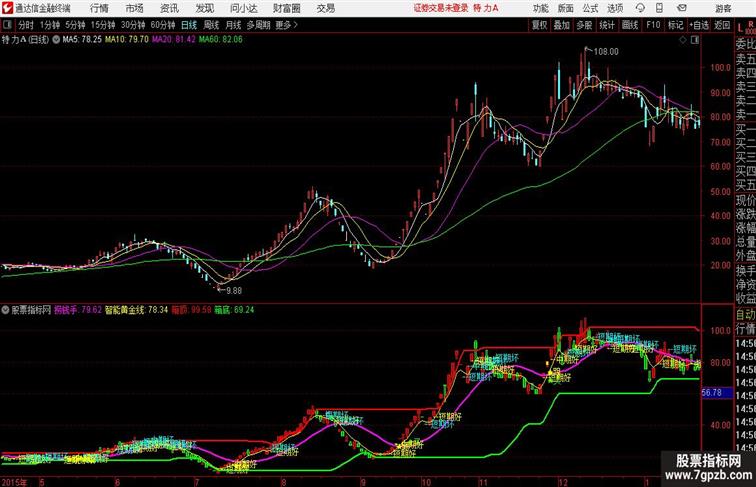Click the MA10: 79.70 value label

click(x=127, y=40)
